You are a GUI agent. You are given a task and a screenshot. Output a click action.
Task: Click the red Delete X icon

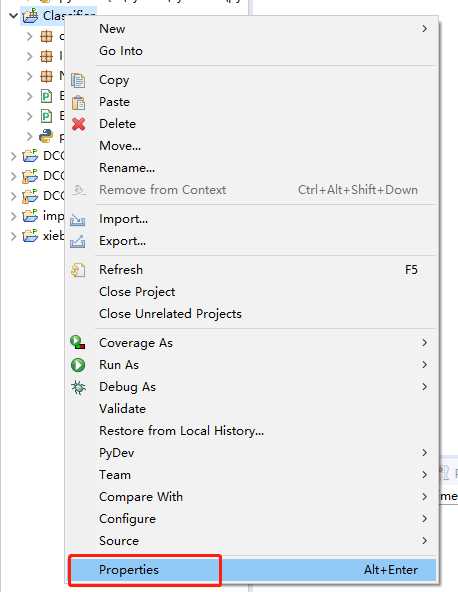pos(78,124)
